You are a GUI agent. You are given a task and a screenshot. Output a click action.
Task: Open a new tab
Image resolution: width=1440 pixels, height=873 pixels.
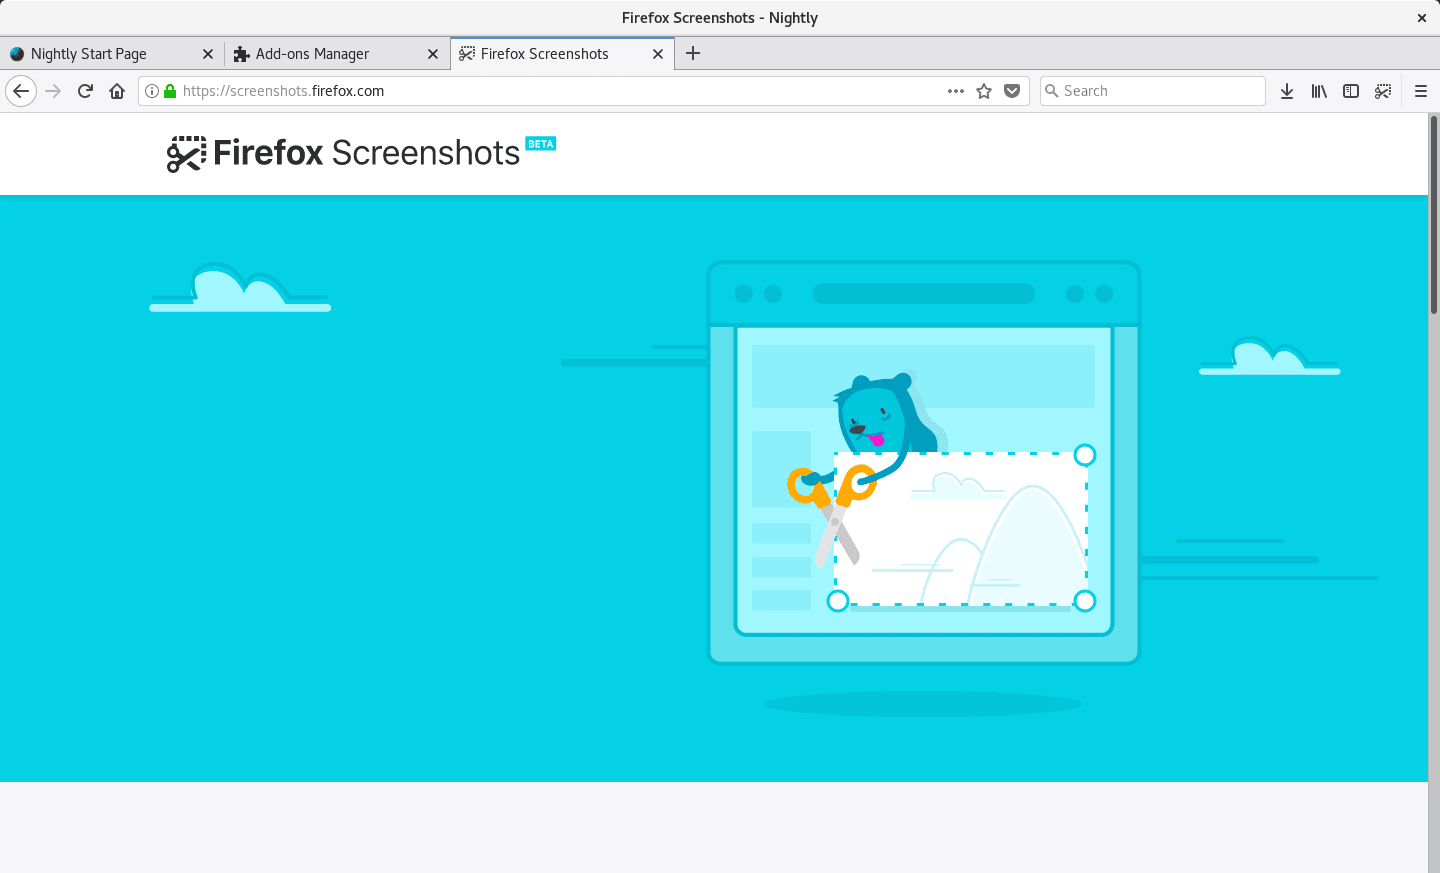coord(693,53)
